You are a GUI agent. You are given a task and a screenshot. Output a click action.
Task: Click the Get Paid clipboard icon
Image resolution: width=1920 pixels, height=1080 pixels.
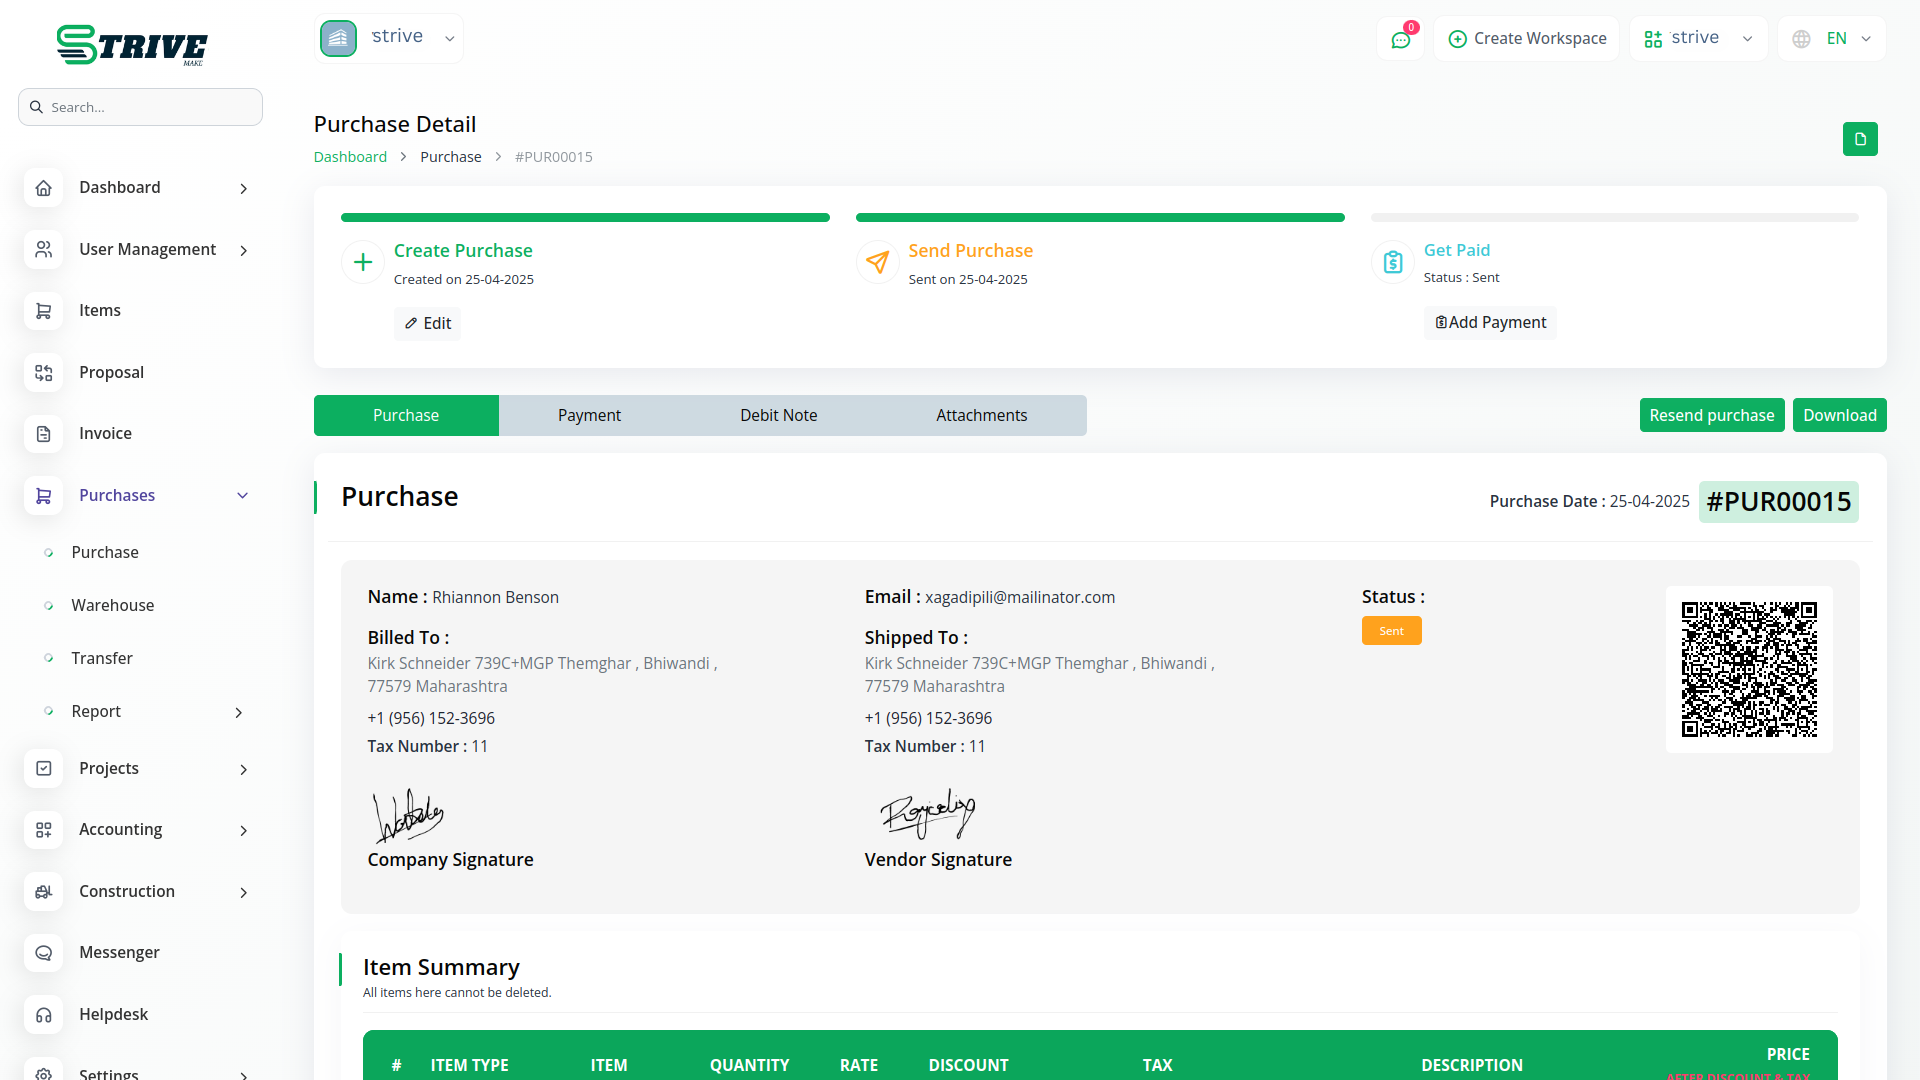[x=1392, y=262]
